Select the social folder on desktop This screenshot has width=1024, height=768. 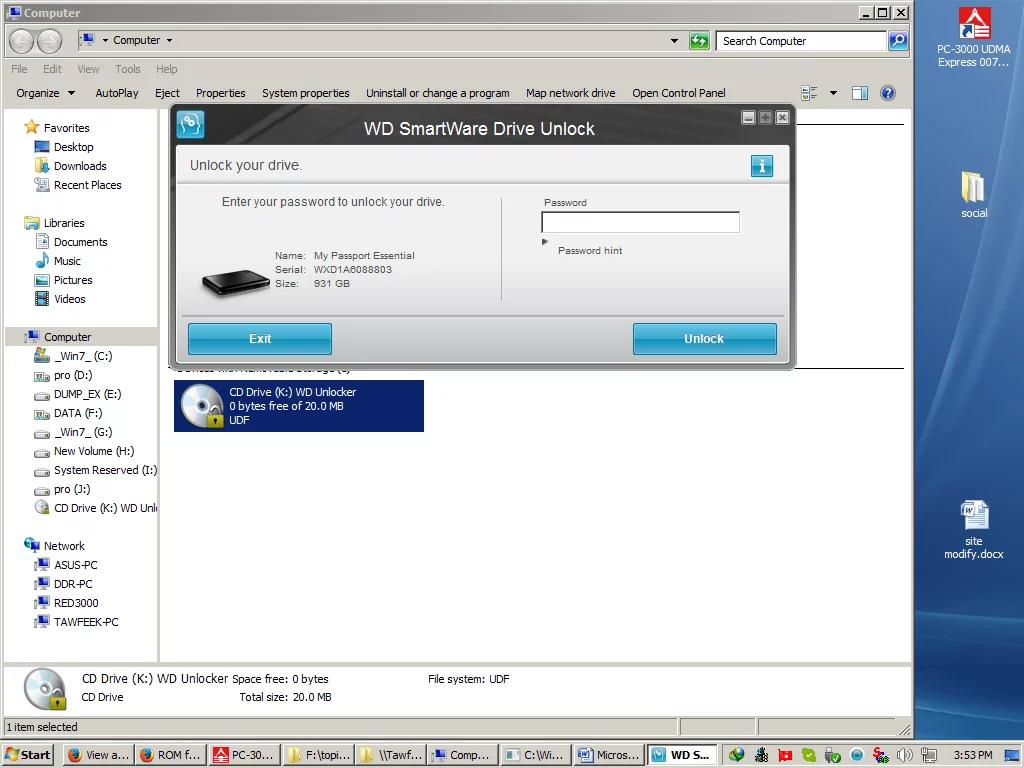(x=974, y=195)
